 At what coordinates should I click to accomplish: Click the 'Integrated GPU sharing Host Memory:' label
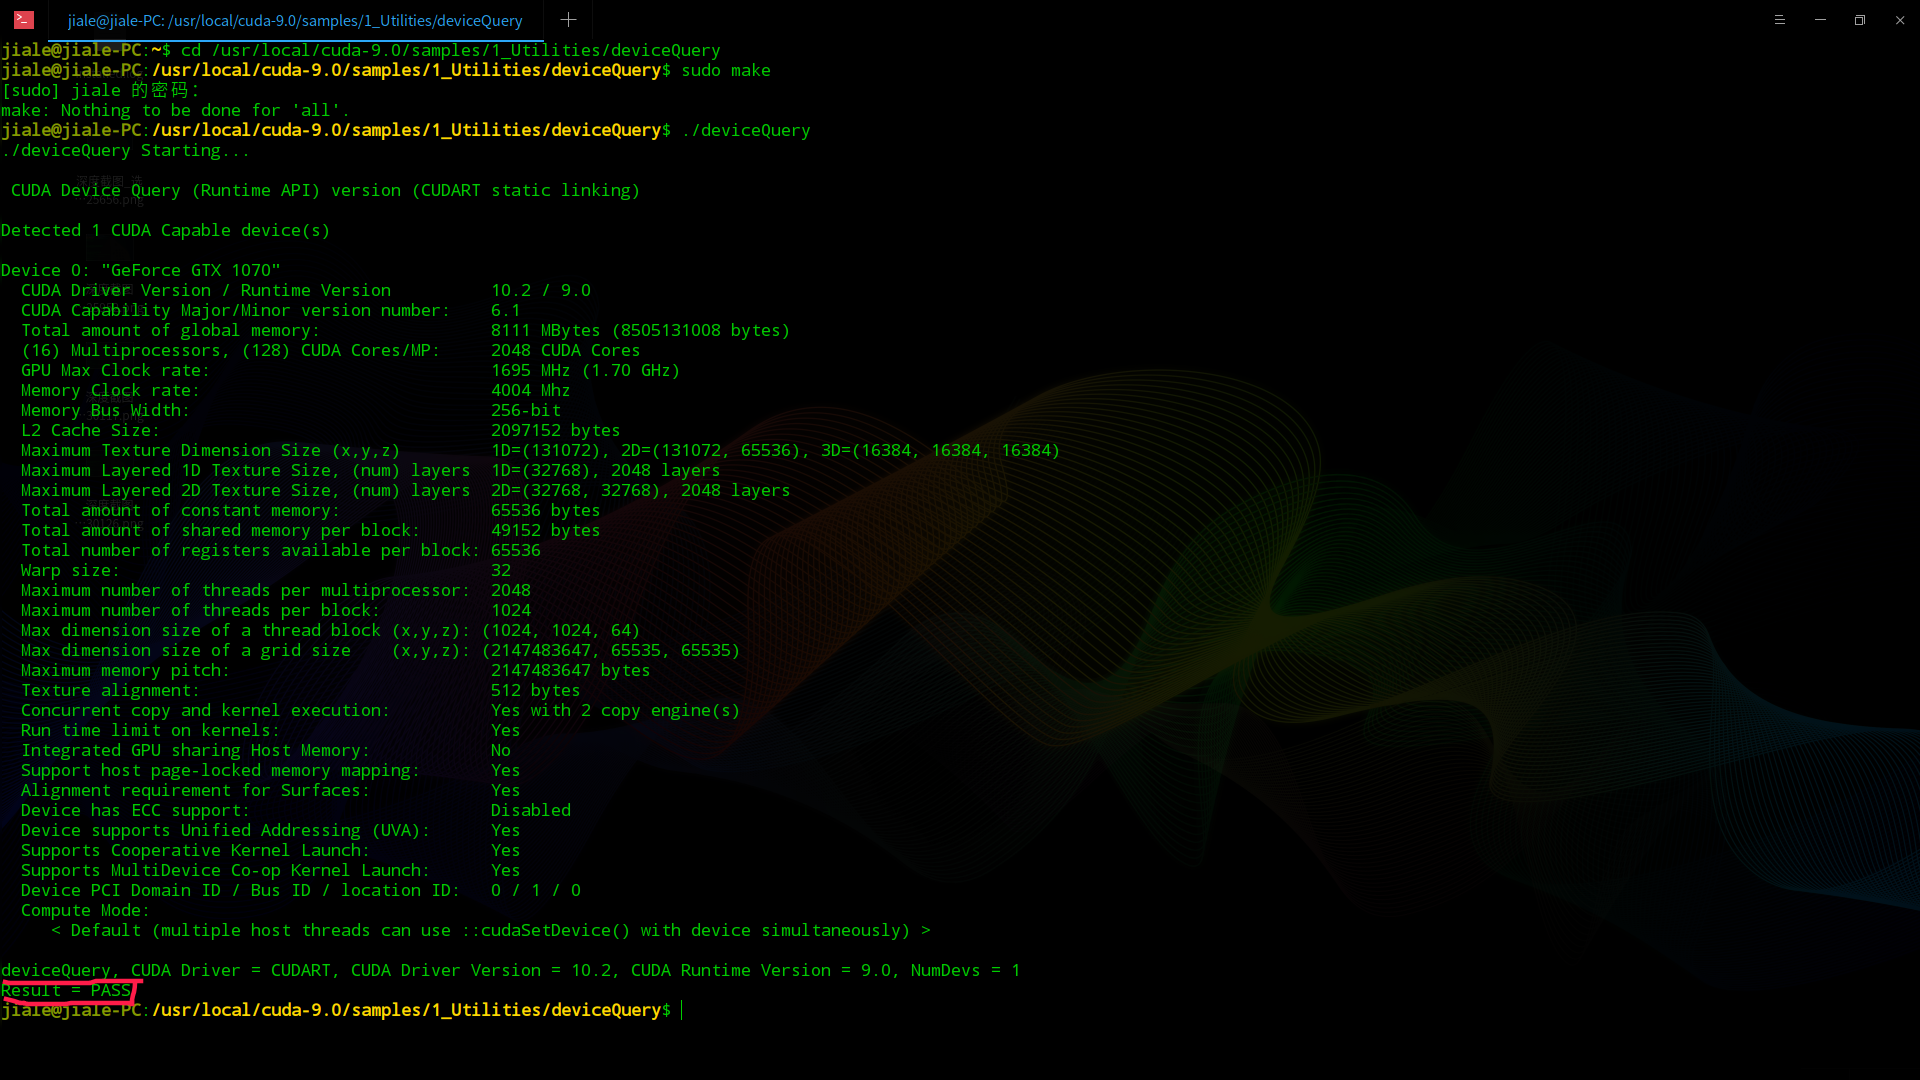coord(196,750)
